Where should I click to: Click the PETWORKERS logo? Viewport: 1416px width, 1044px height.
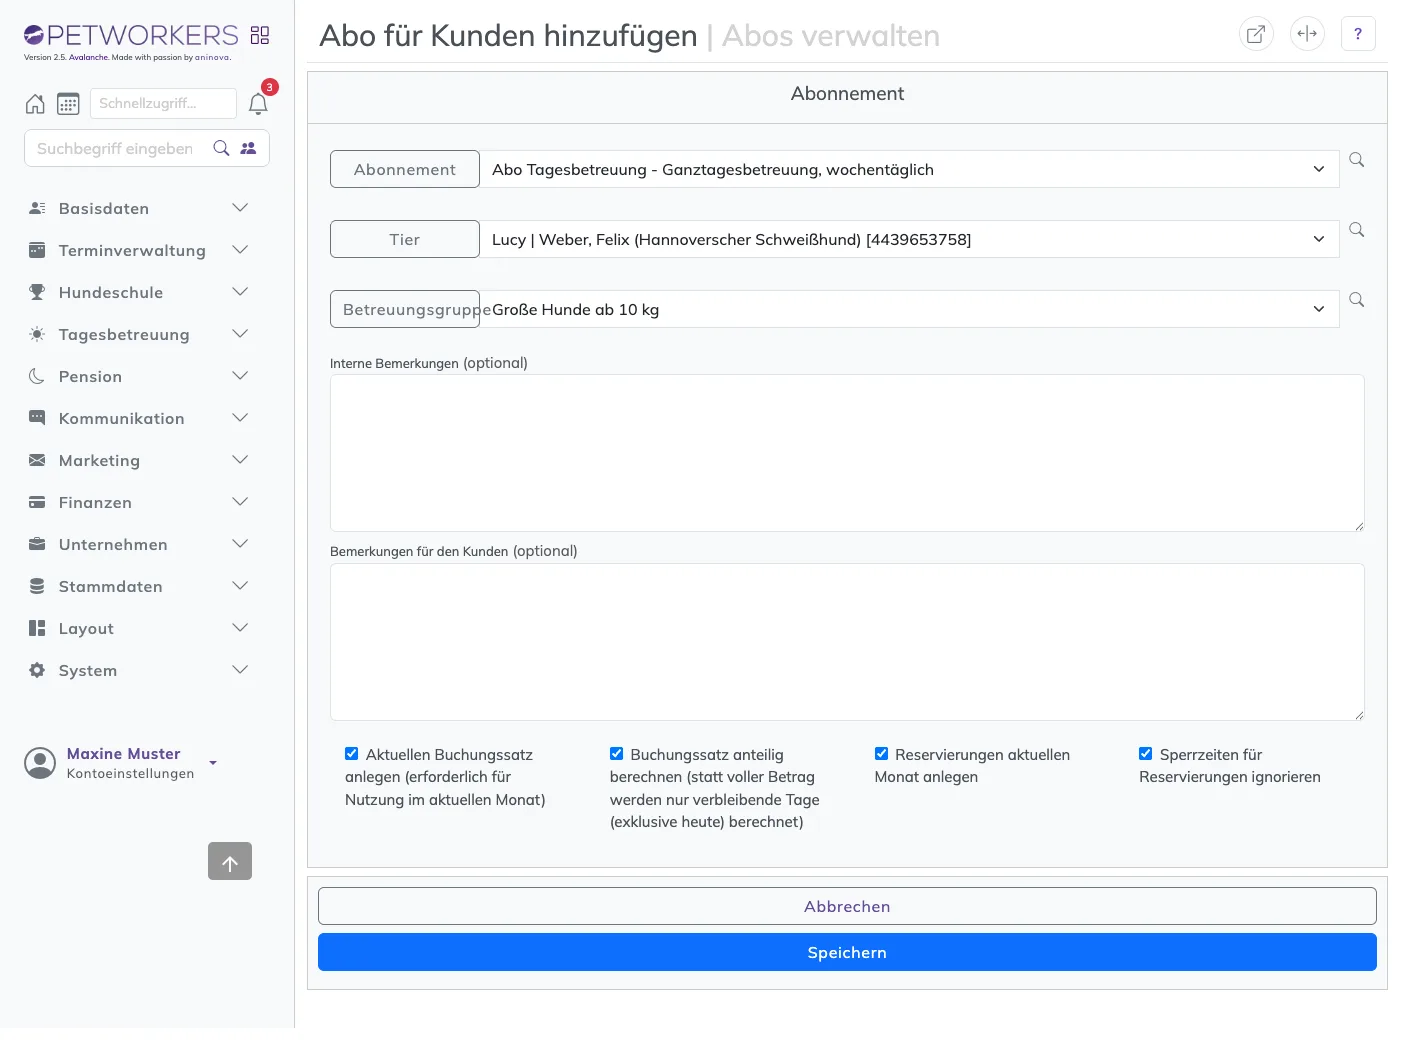coord(131,35)
